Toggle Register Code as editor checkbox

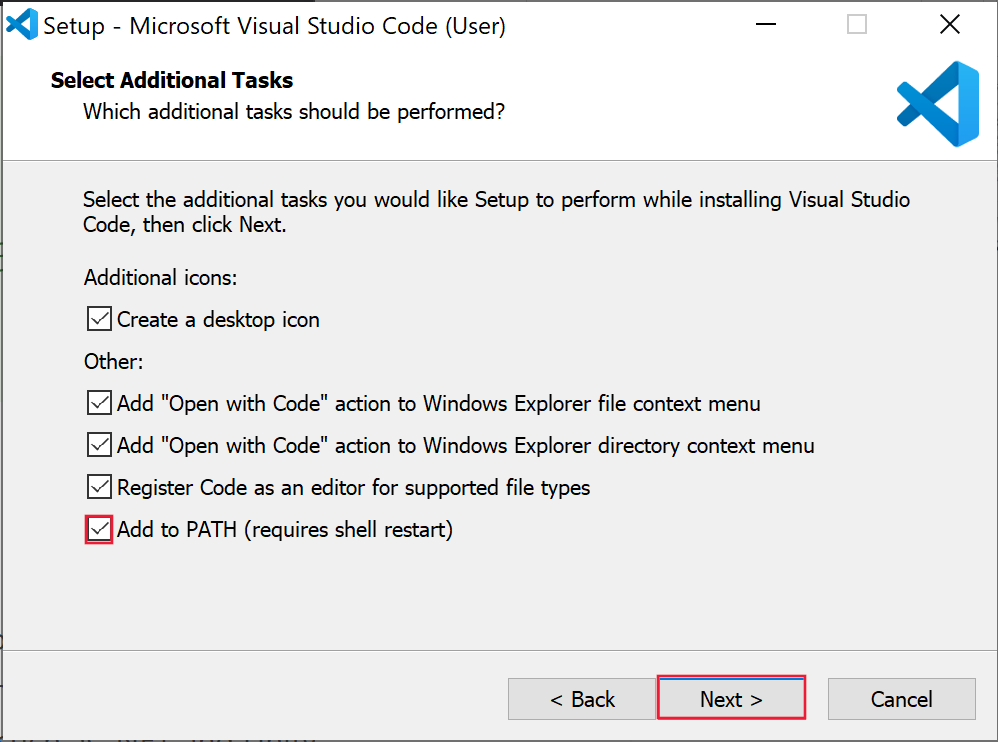coord(99,487)
